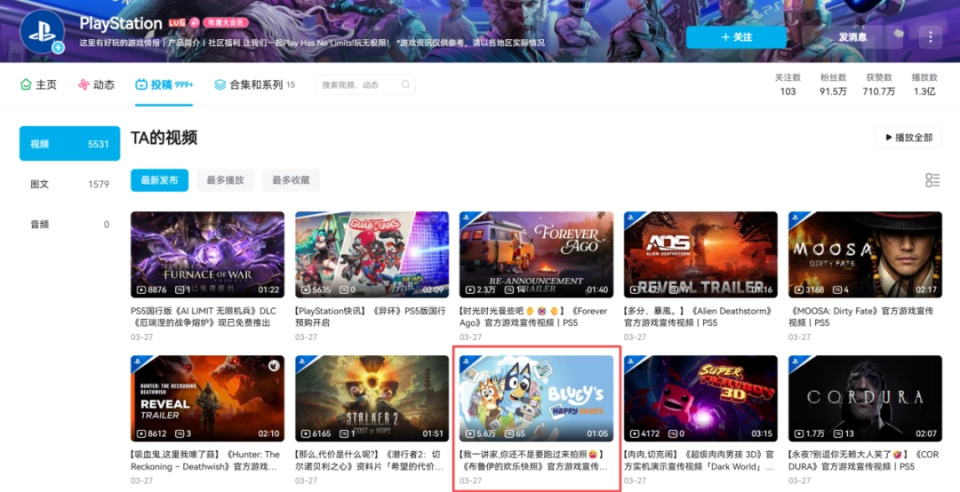The image size is (960, 492).
Task: Select the 音频 sidebar category
Action: (70, 225)
